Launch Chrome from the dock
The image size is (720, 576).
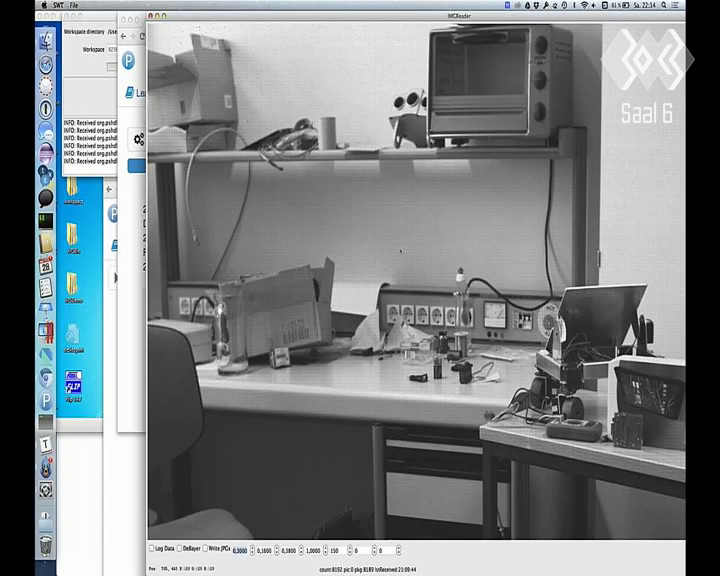click(46, 378)
